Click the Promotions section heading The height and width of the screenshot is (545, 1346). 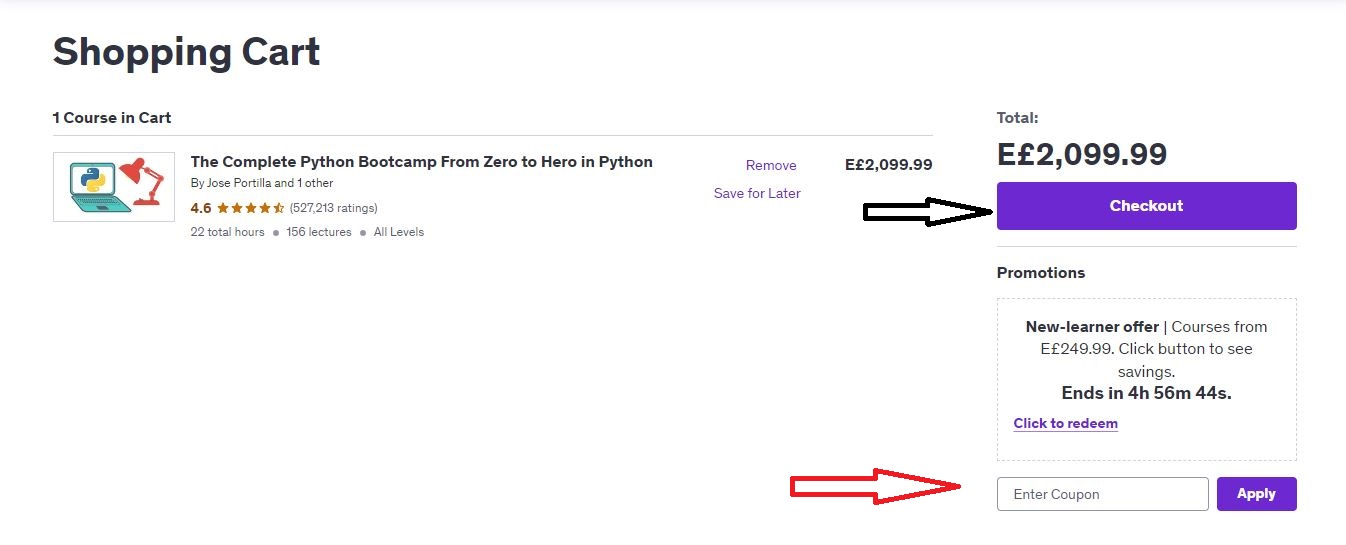[1041, 272]
